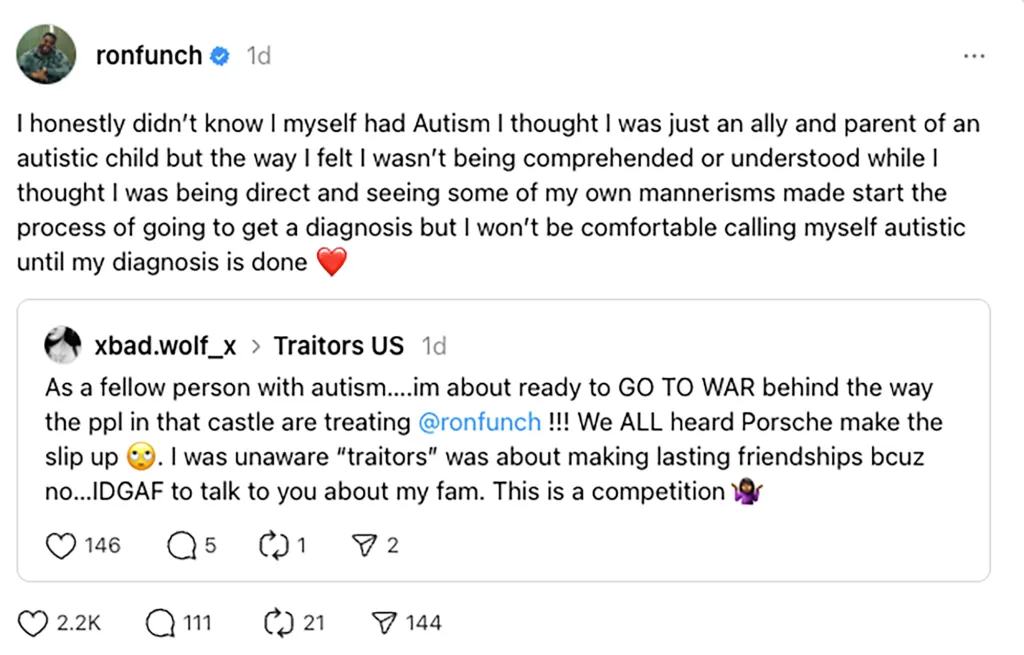Repost the ronfunch post
Image resolution: width=1024 pixels, height=655 pixels.
click(x=272, y=622)
